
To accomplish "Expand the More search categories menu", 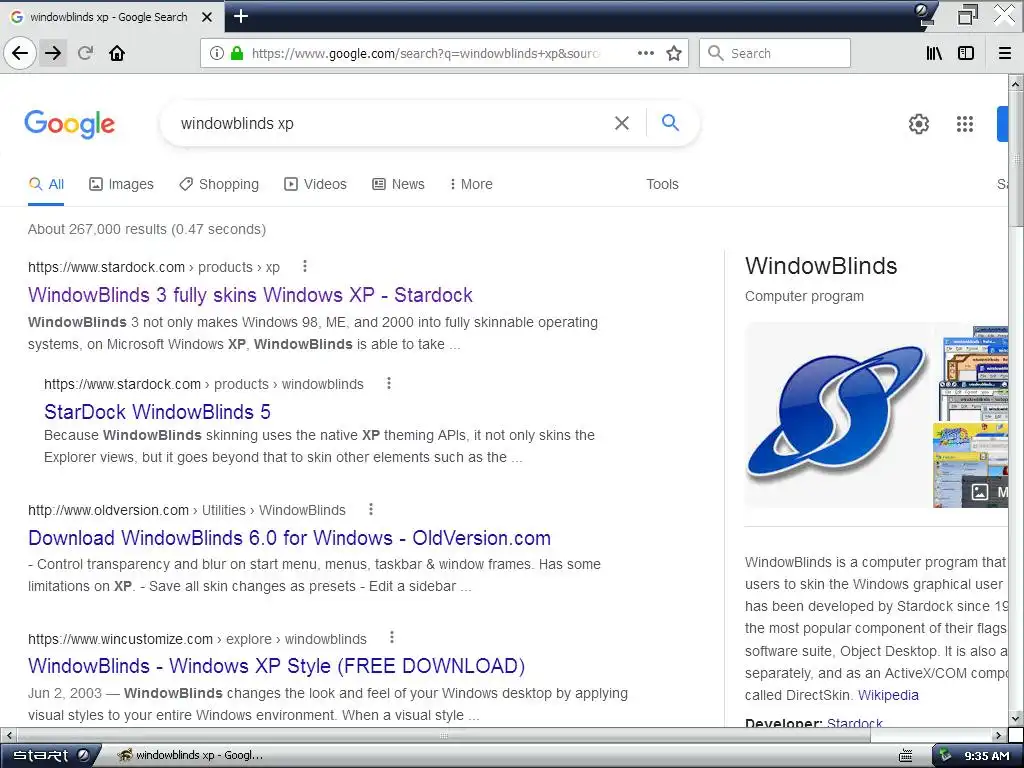I will point(471,184).
